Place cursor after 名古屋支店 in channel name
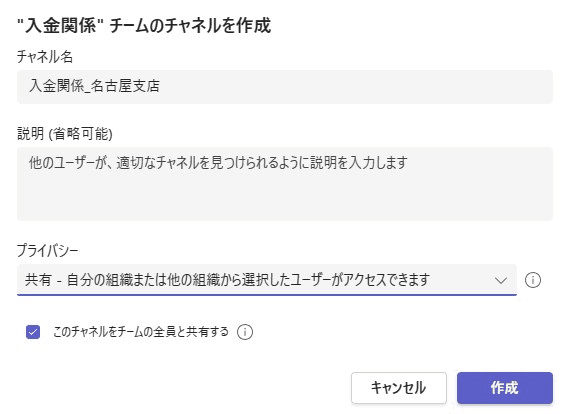Screen dimensions: 570x414 pyautogui.click(x=161, y=87)
